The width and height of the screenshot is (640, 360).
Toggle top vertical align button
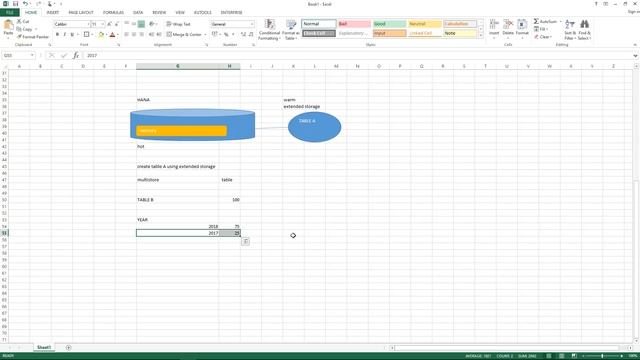[x=126, y=24]
